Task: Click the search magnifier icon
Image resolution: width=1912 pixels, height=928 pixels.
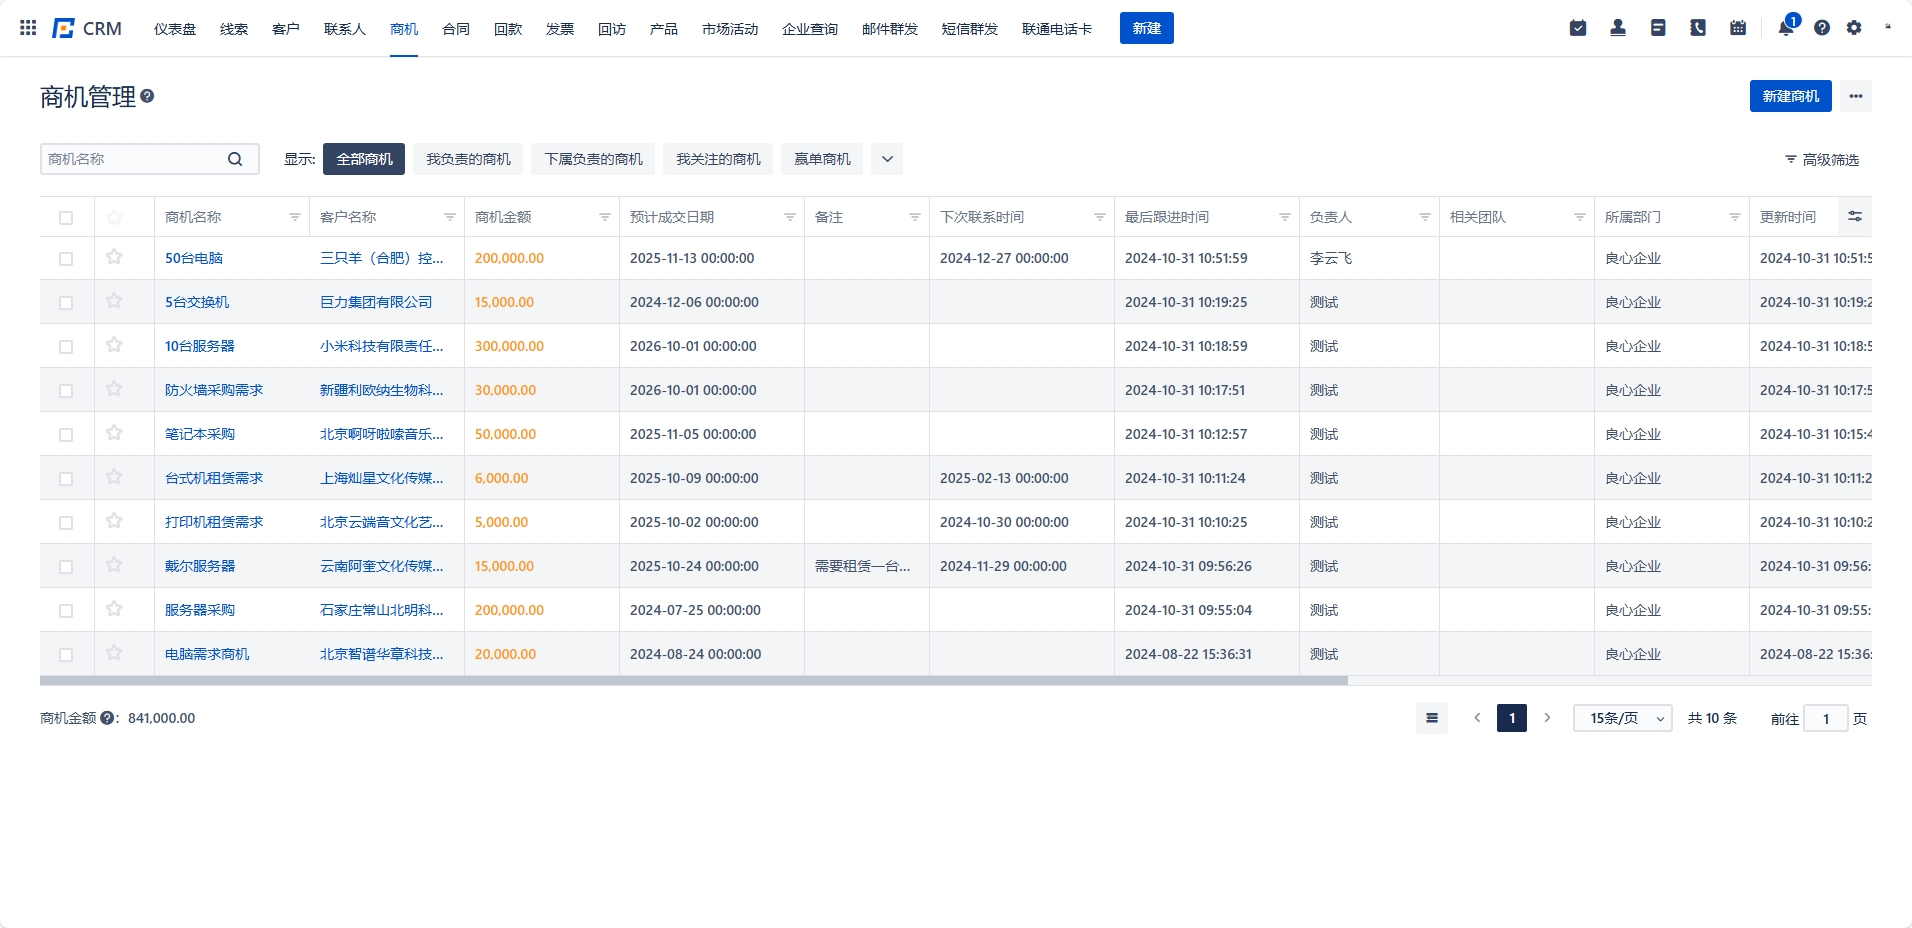Action: (x=235, y=159)
